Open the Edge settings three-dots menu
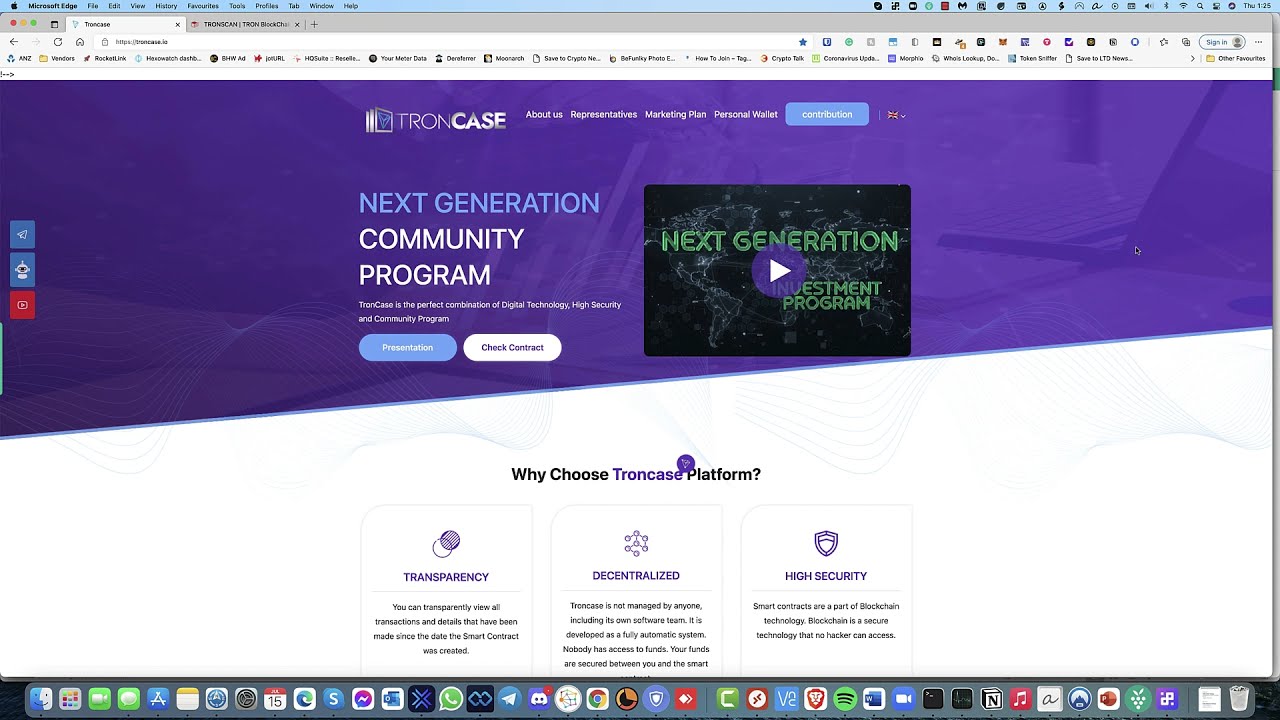This screenshot has width=1280, height=720. click(1259, 42)
